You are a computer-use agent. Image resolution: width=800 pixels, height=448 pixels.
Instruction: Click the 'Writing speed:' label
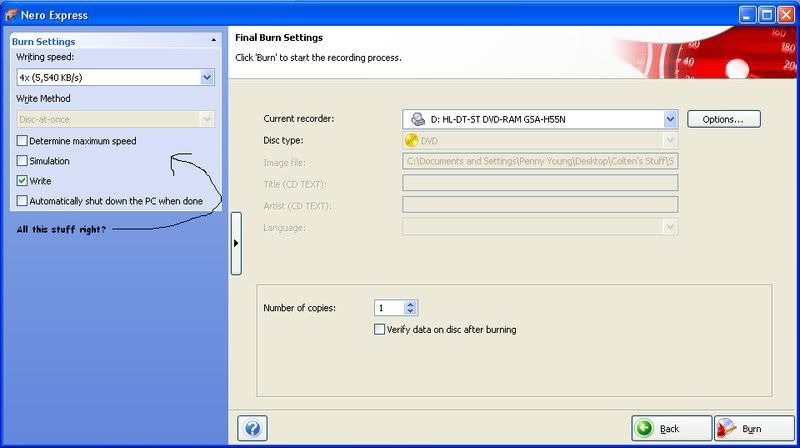point(45,57)
